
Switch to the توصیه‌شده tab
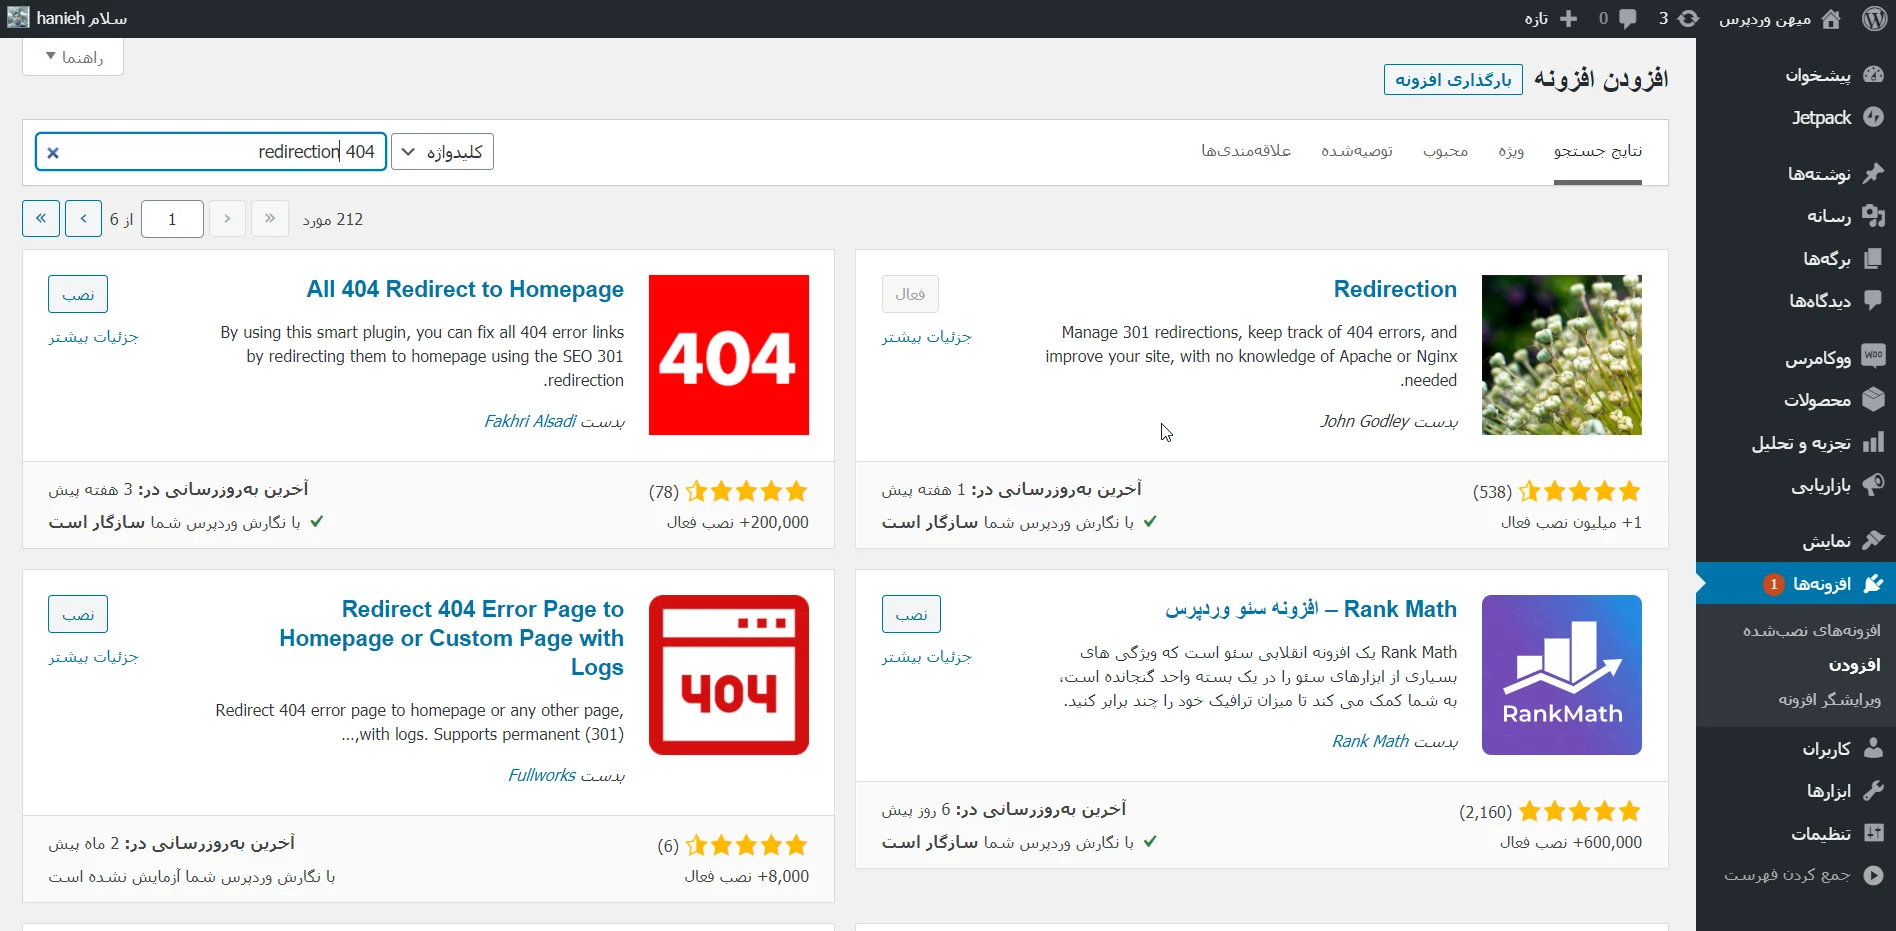(x=1357, y=151)
